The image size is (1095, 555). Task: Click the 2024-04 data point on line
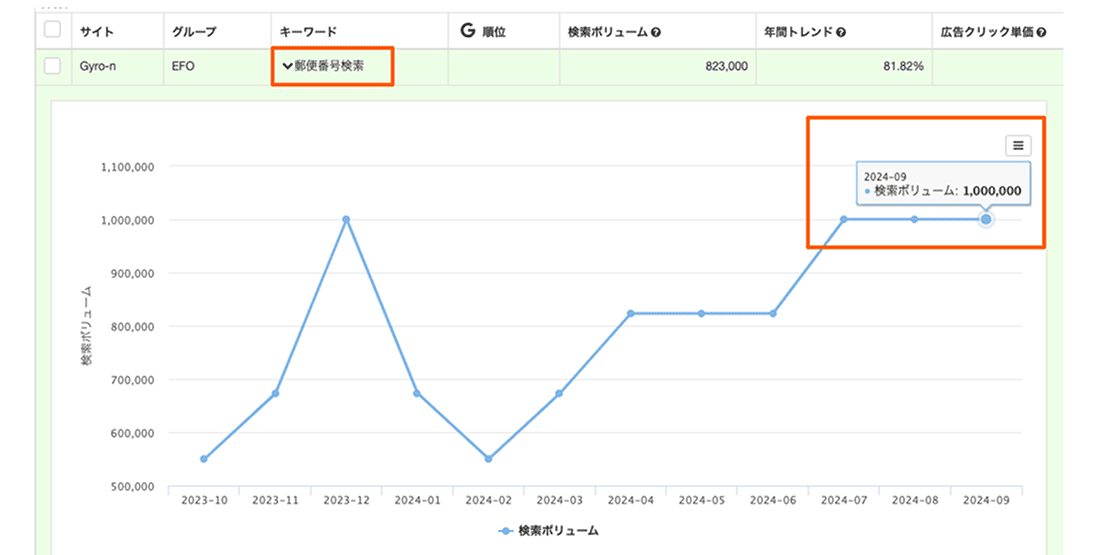(x=630, y=313)
